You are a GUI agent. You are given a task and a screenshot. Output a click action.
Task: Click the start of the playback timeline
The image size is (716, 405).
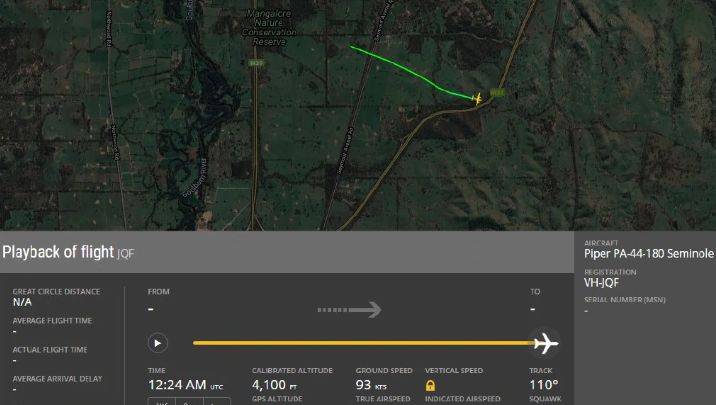click(x=195, y=343)
